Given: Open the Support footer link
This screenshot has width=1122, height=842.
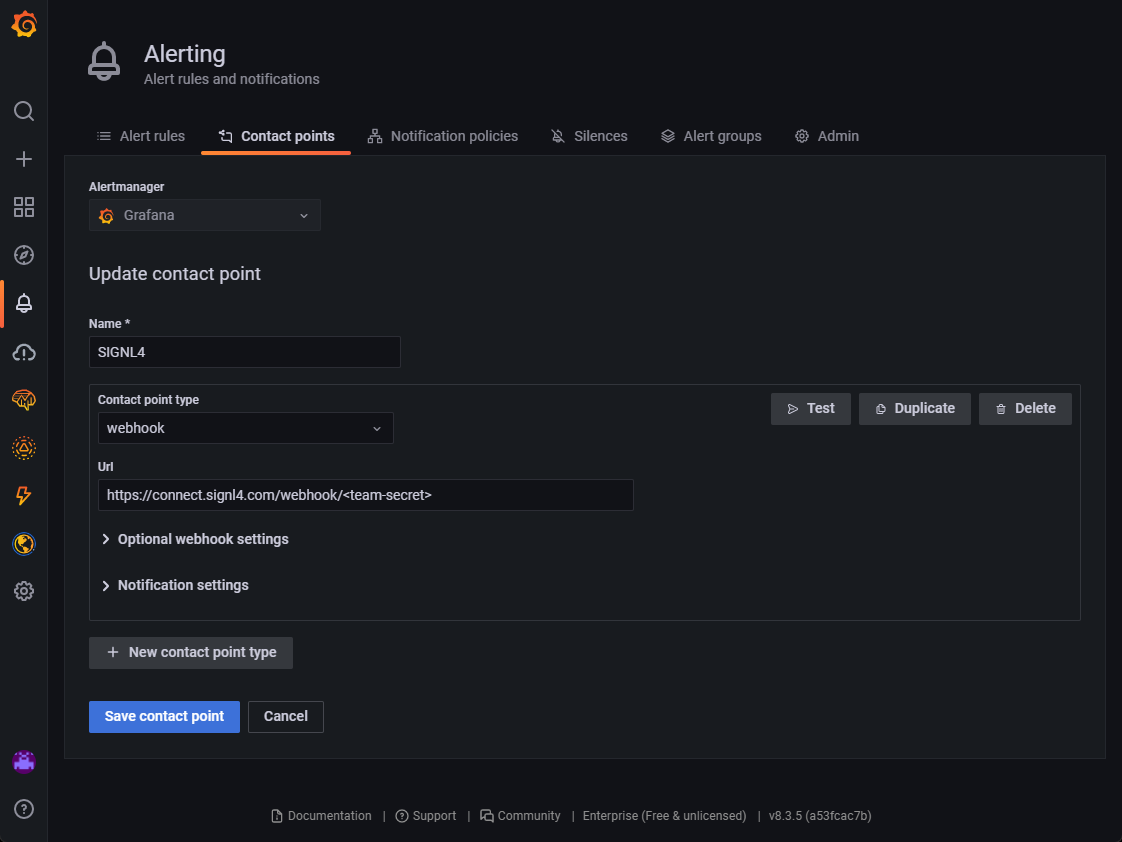Looking at the screenshot, I should pos(426,816).
